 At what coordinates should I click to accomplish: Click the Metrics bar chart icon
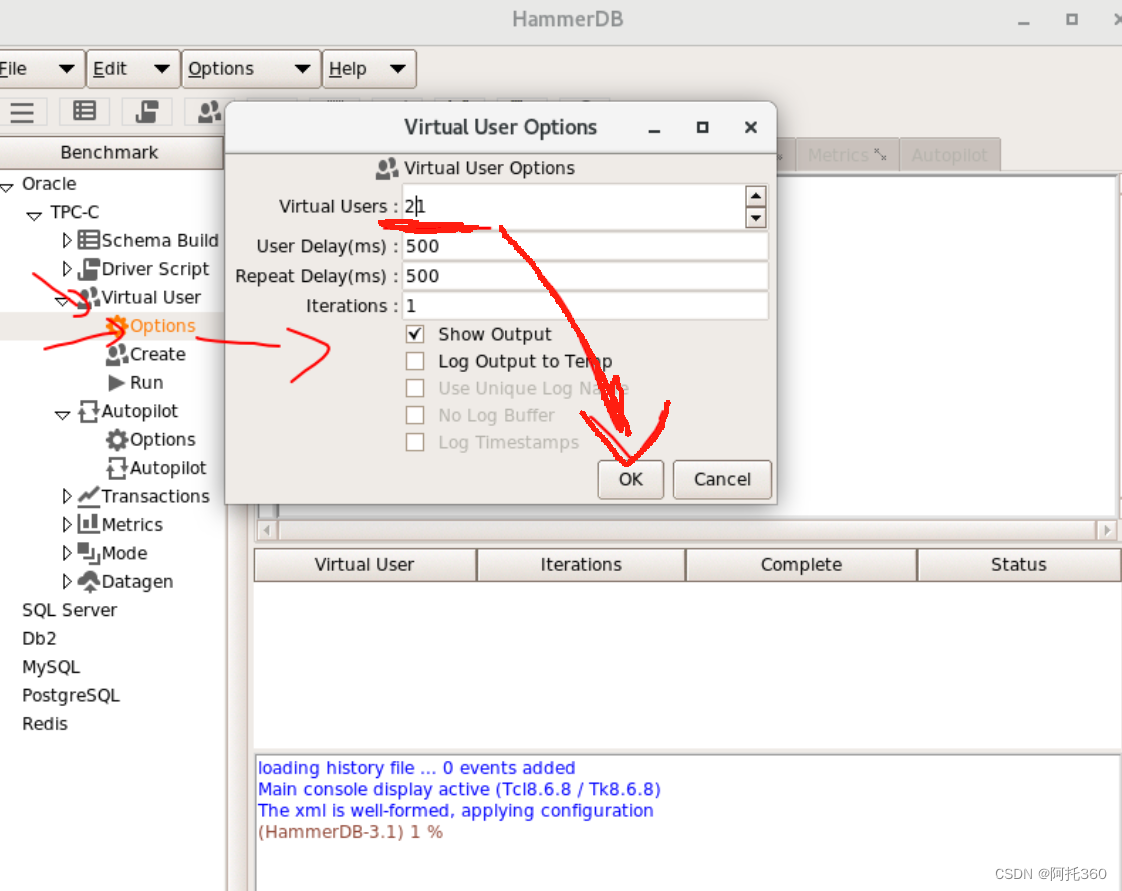(89, 524)
